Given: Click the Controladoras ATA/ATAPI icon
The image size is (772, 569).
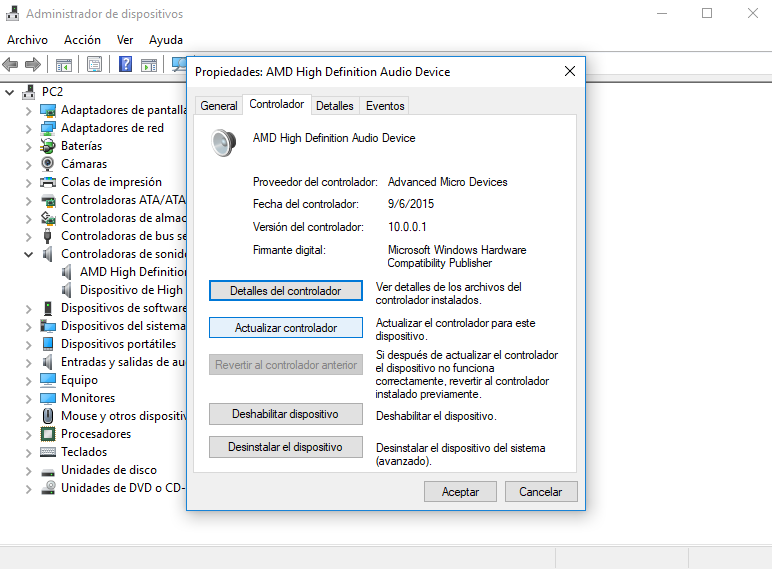Looking at the screenshot, I should pos(48,200).
